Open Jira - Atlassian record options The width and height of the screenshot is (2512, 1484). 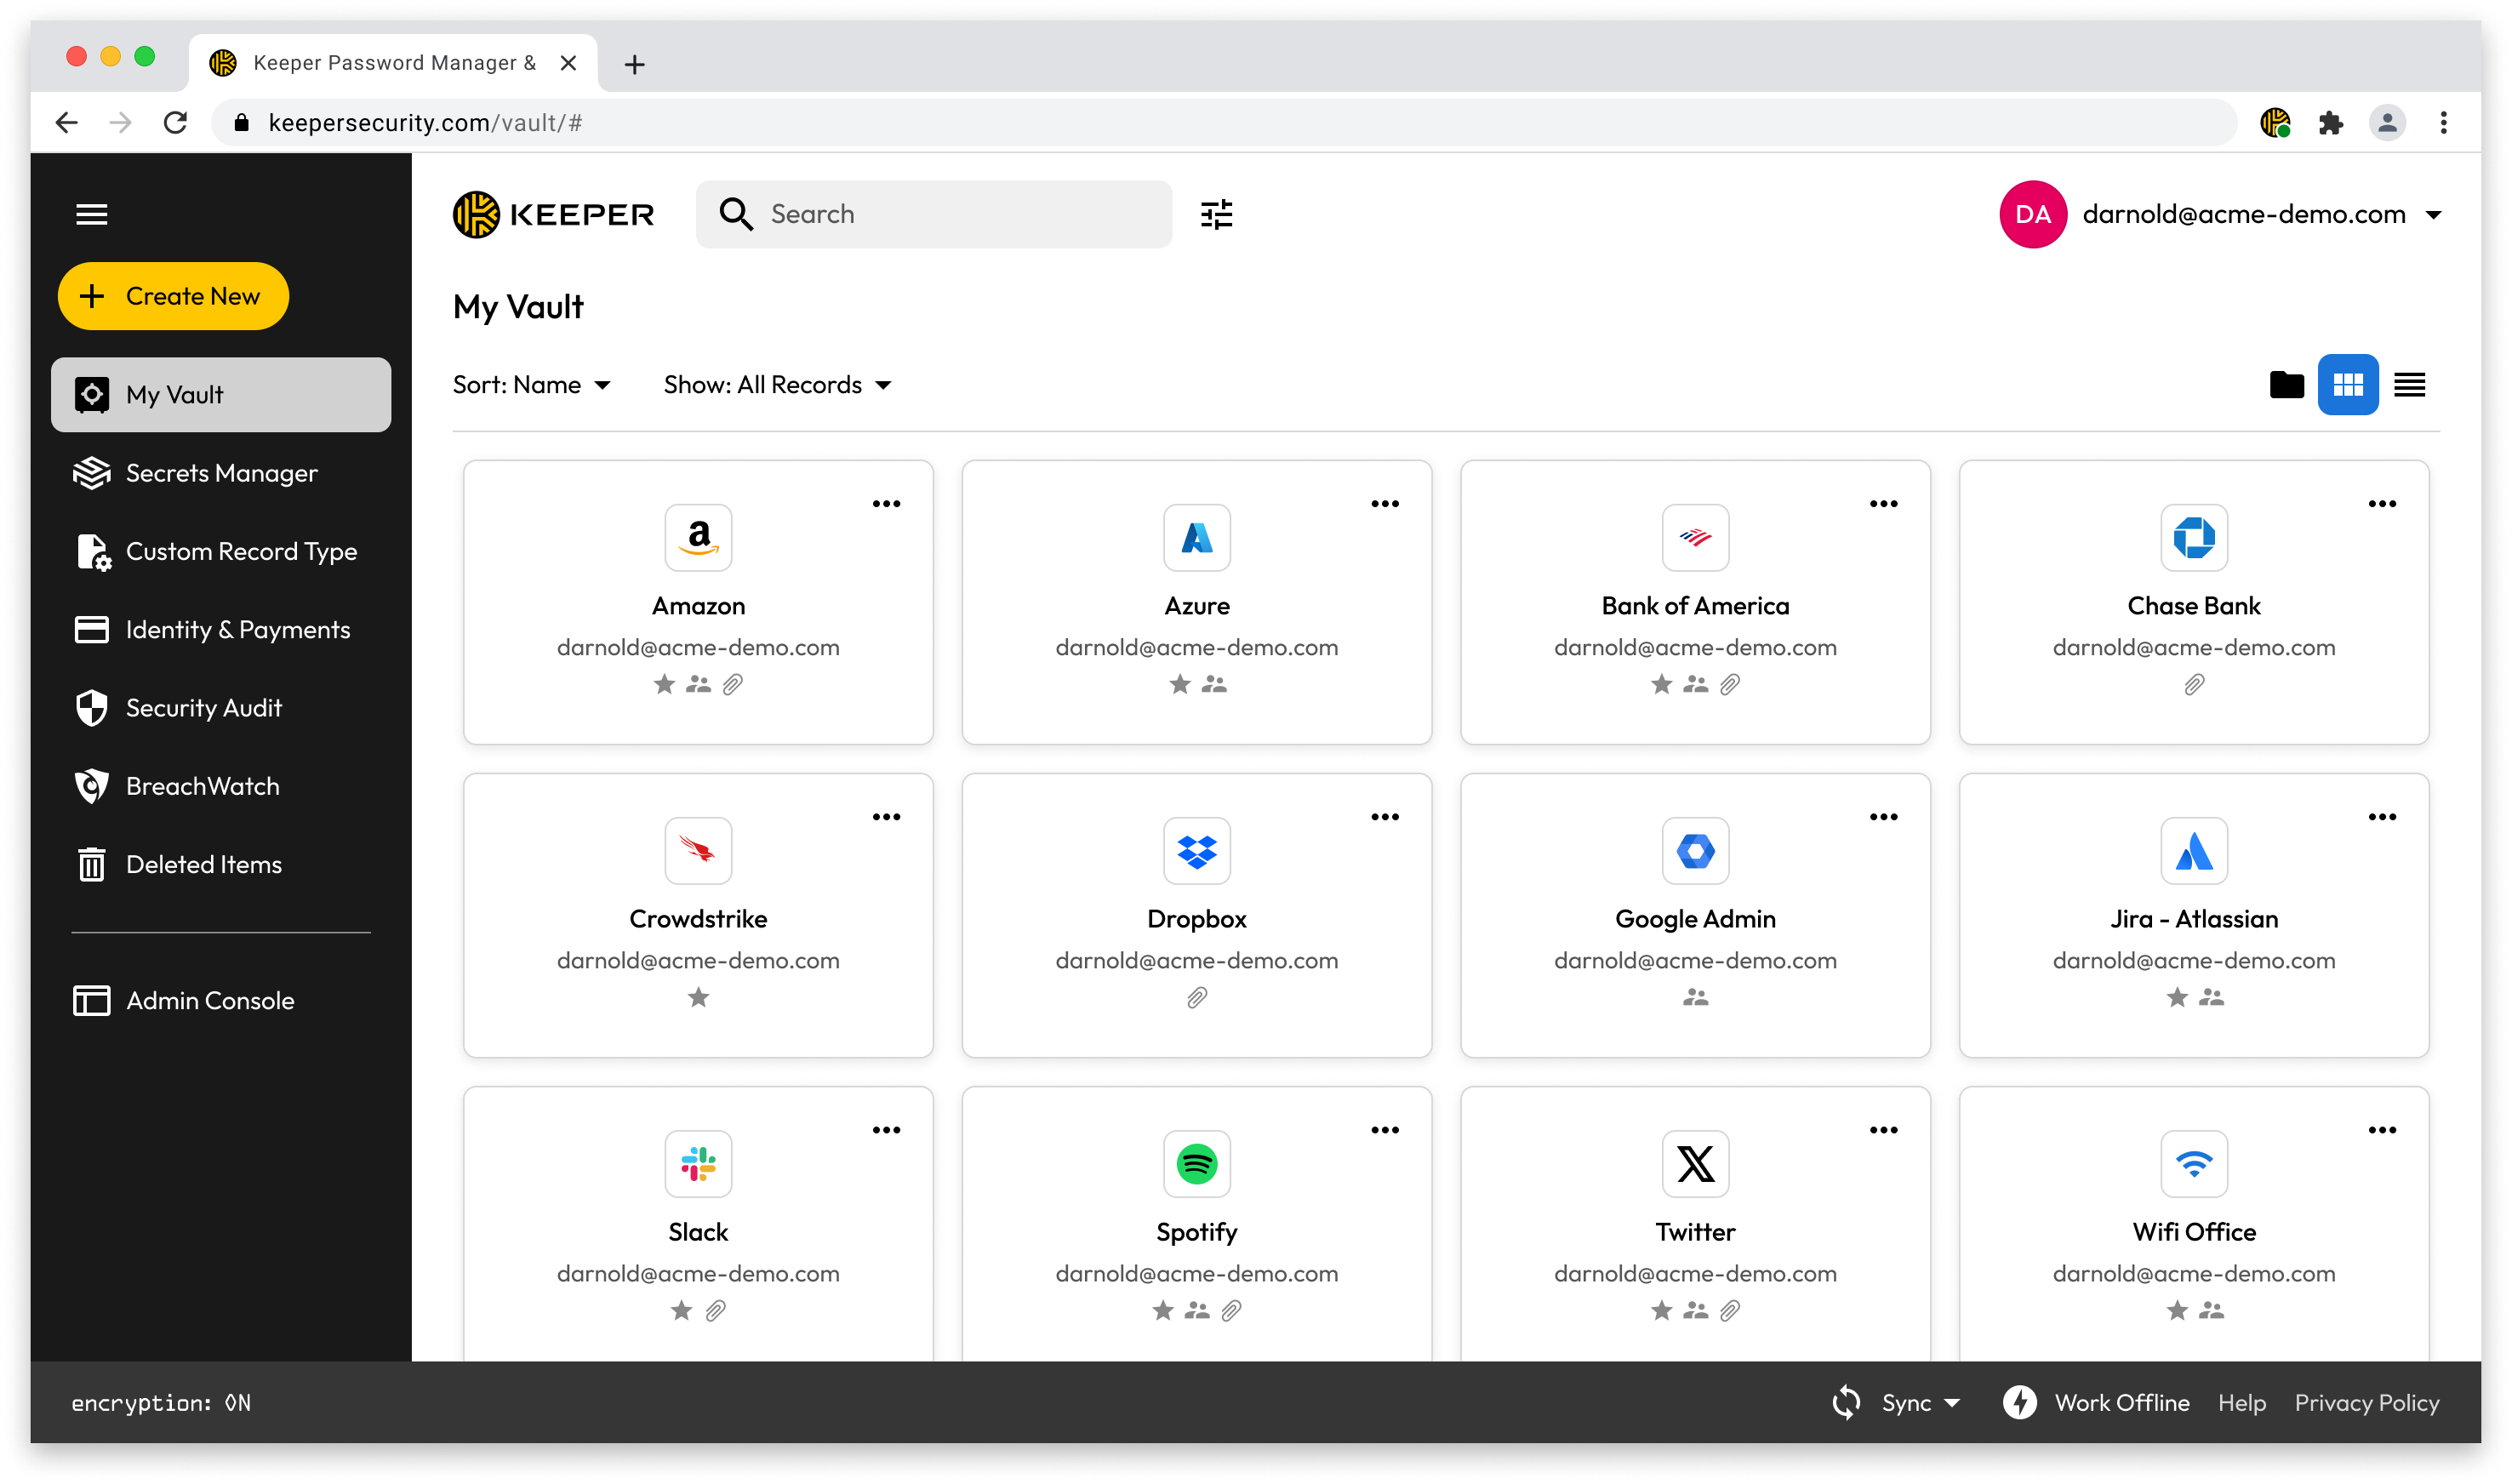coord(2381,816)
